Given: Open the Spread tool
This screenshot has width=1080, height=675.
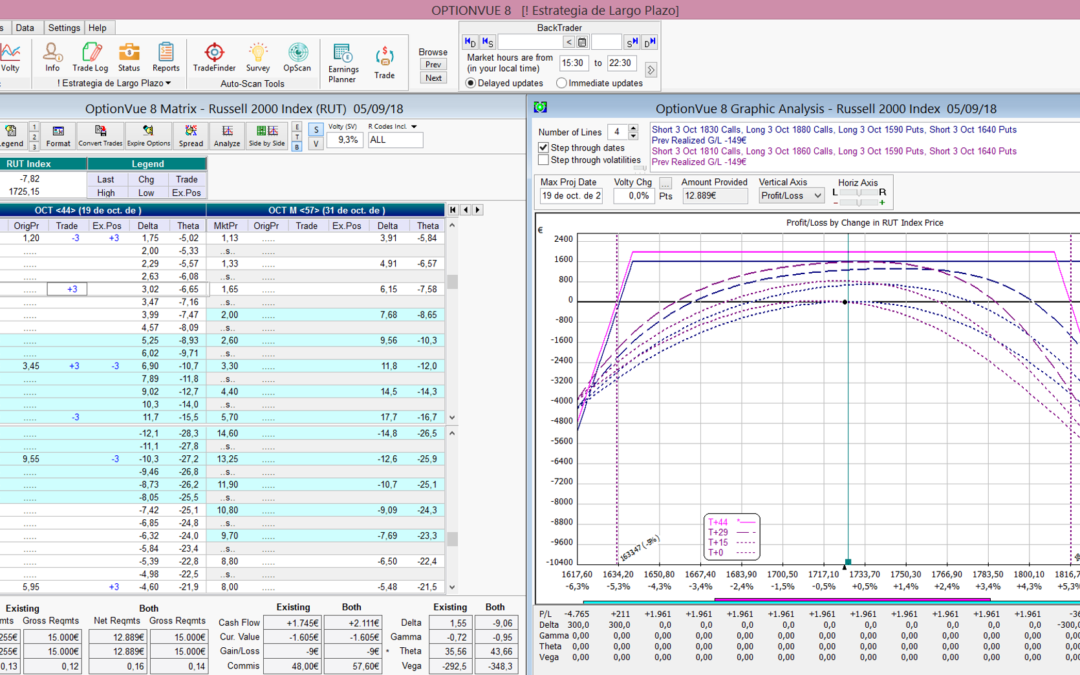Looking at the screenshot, I should [191, 135].
